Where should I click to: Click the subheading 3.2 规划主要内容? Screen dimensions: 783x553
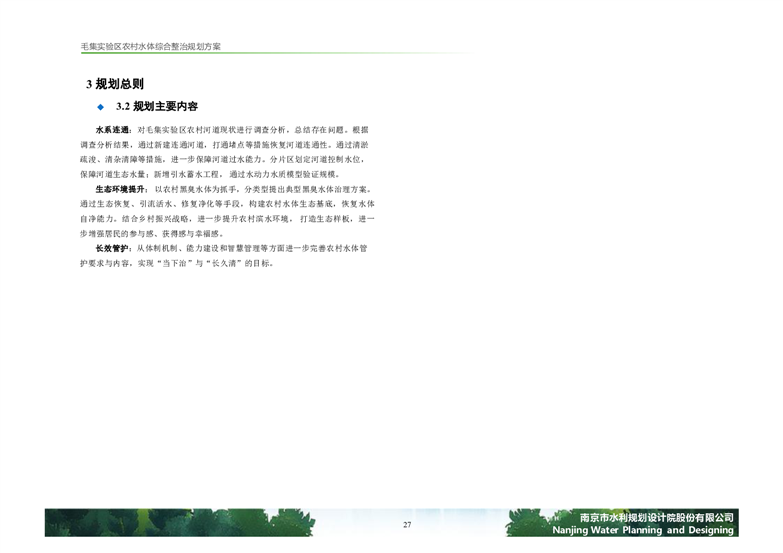157,107
